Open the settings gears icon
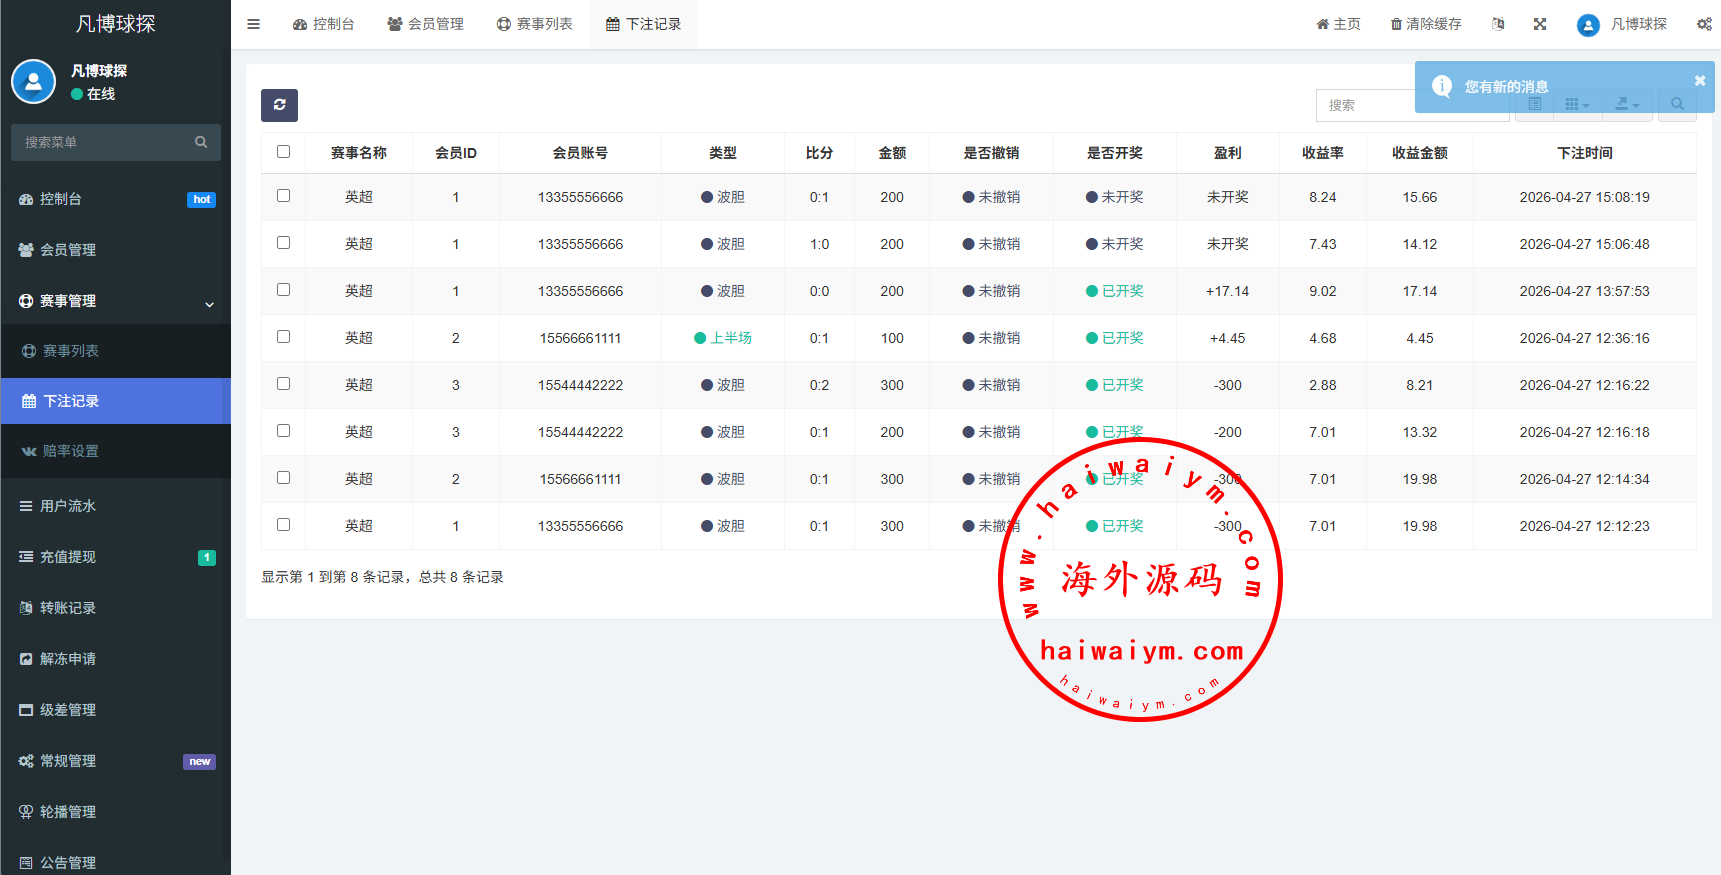 tap(1704, 24)
